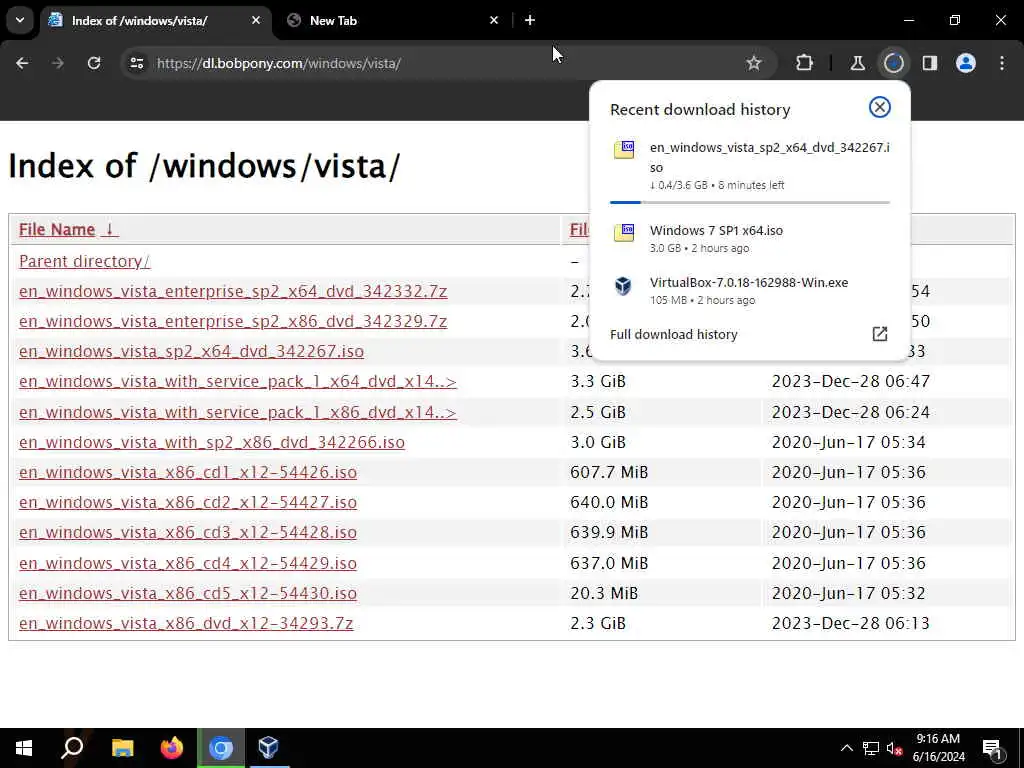
Task: Click Full download history link
Action: (x=673, y=334)
